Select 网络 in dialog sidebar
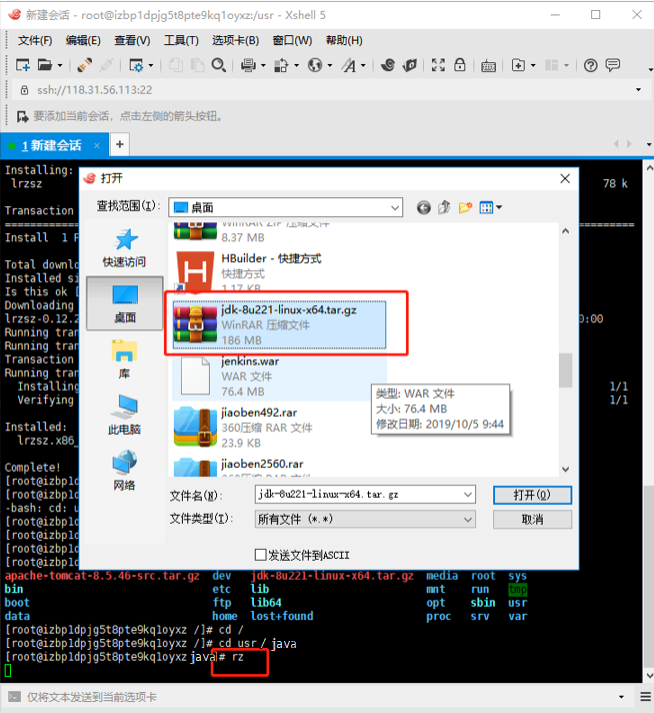Viewport: 654px width, 713px height. 124,471
